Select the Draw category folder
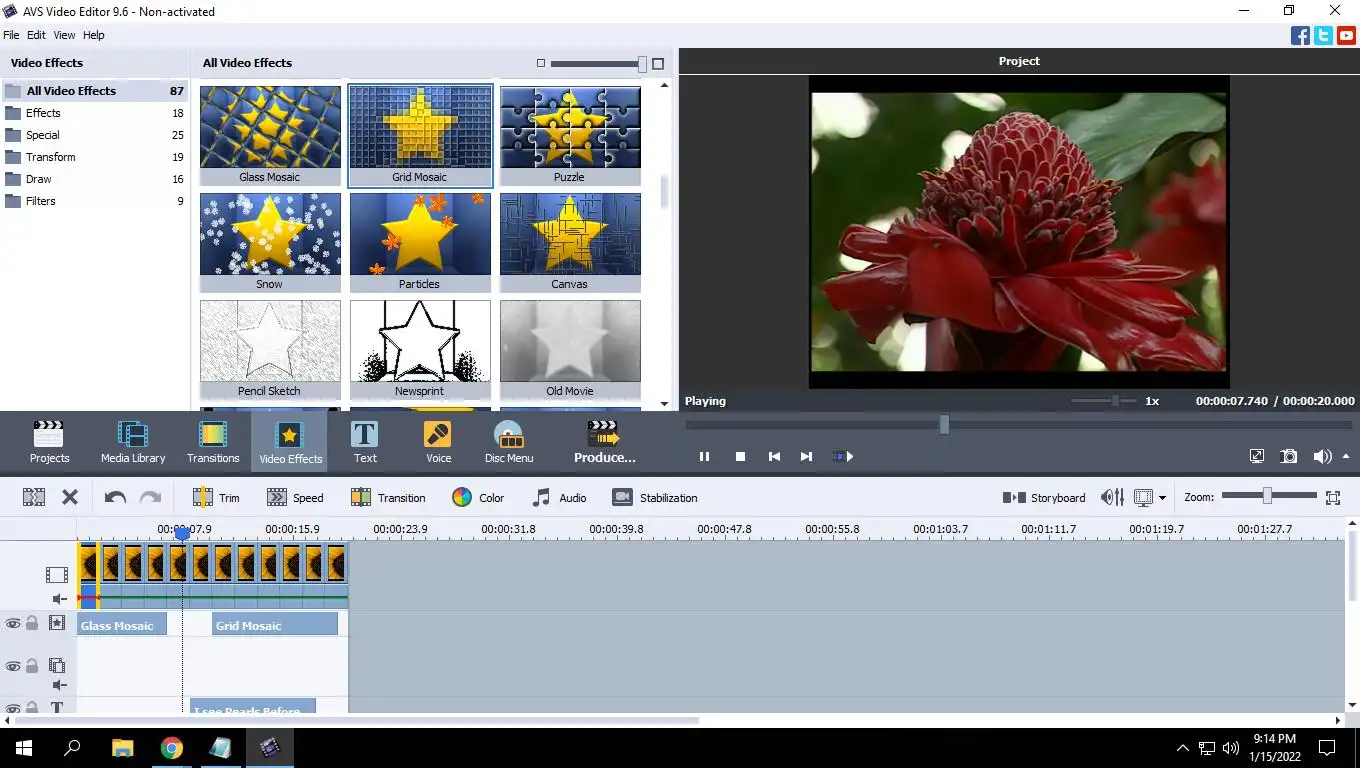The width and height of the screenshot is (1360, 768). click(x=95, y=179)
